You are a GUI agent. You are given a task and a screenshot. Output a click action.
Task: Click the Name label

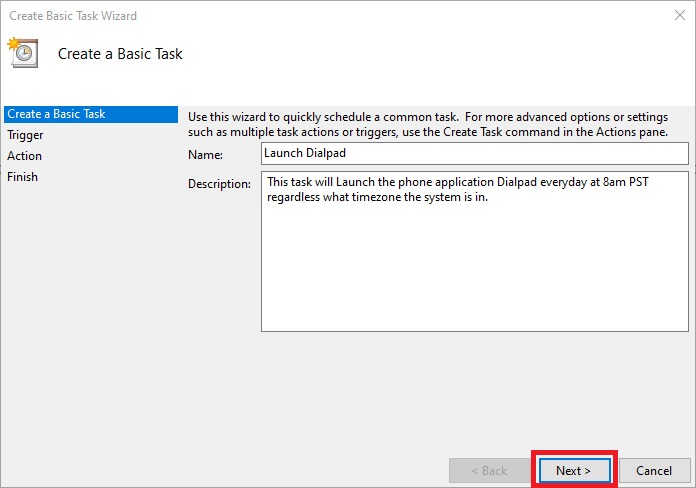[205, 155]
